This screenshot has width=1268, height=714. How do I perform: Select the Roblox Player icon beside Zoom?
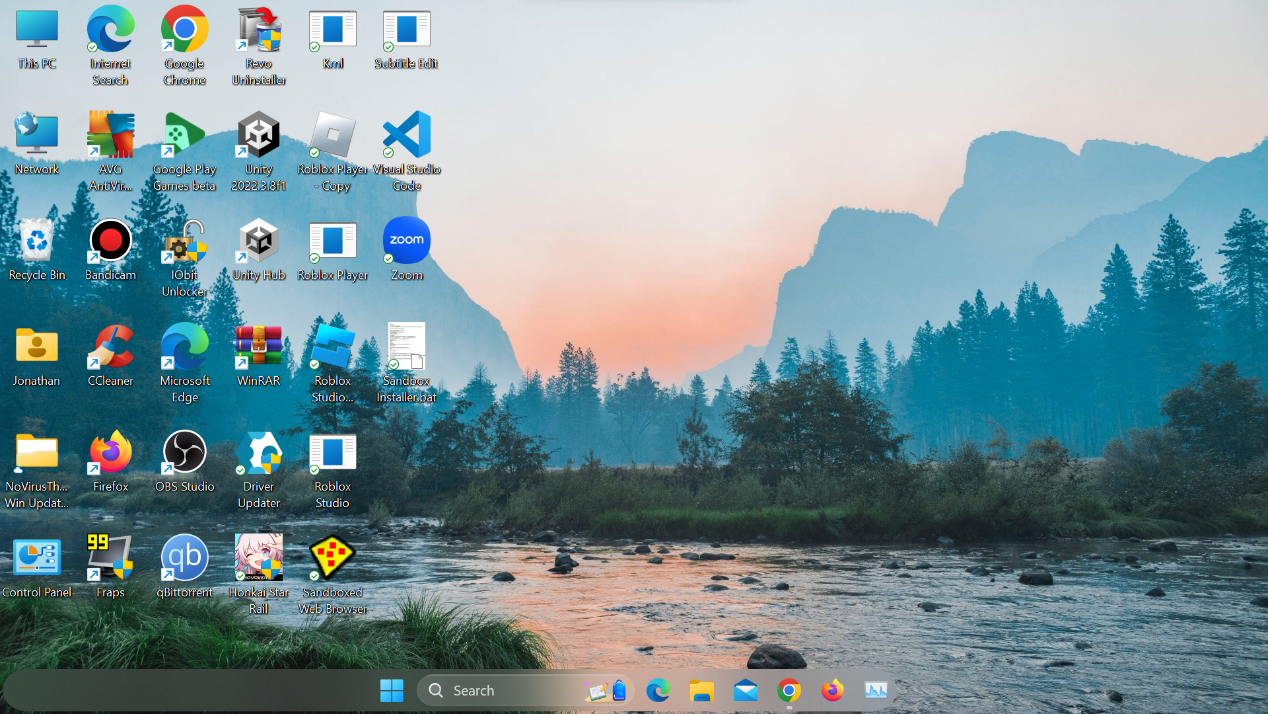[x=333, y=250]
